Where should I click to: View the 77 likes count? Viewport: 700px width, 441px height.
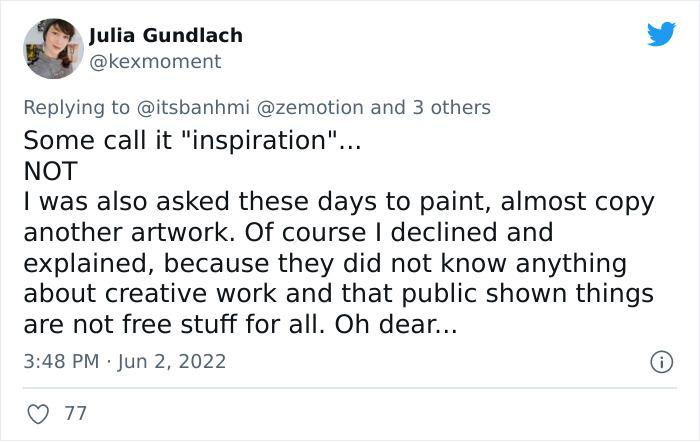click(75, 412)
